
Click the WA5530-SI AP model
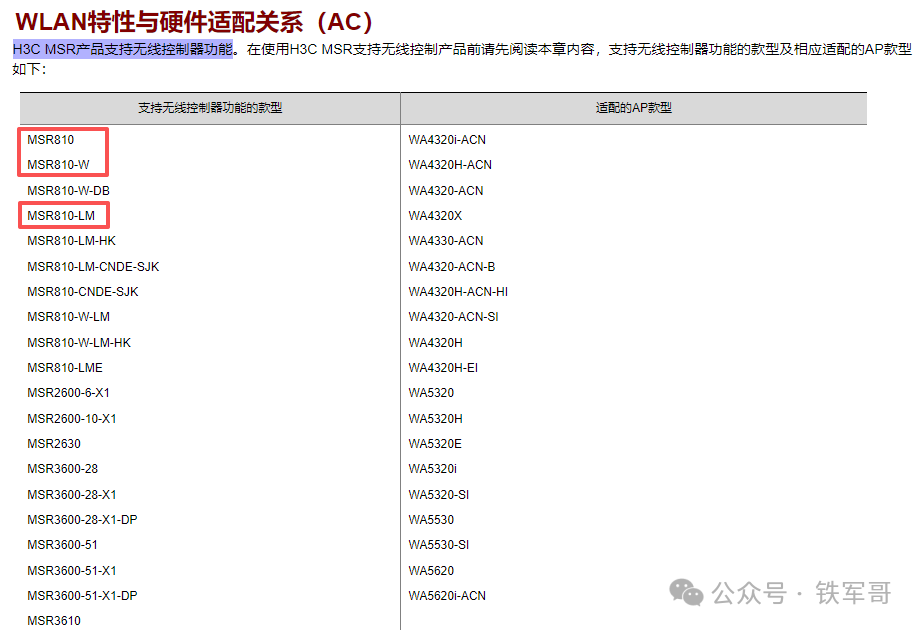(x=439, y=545)
